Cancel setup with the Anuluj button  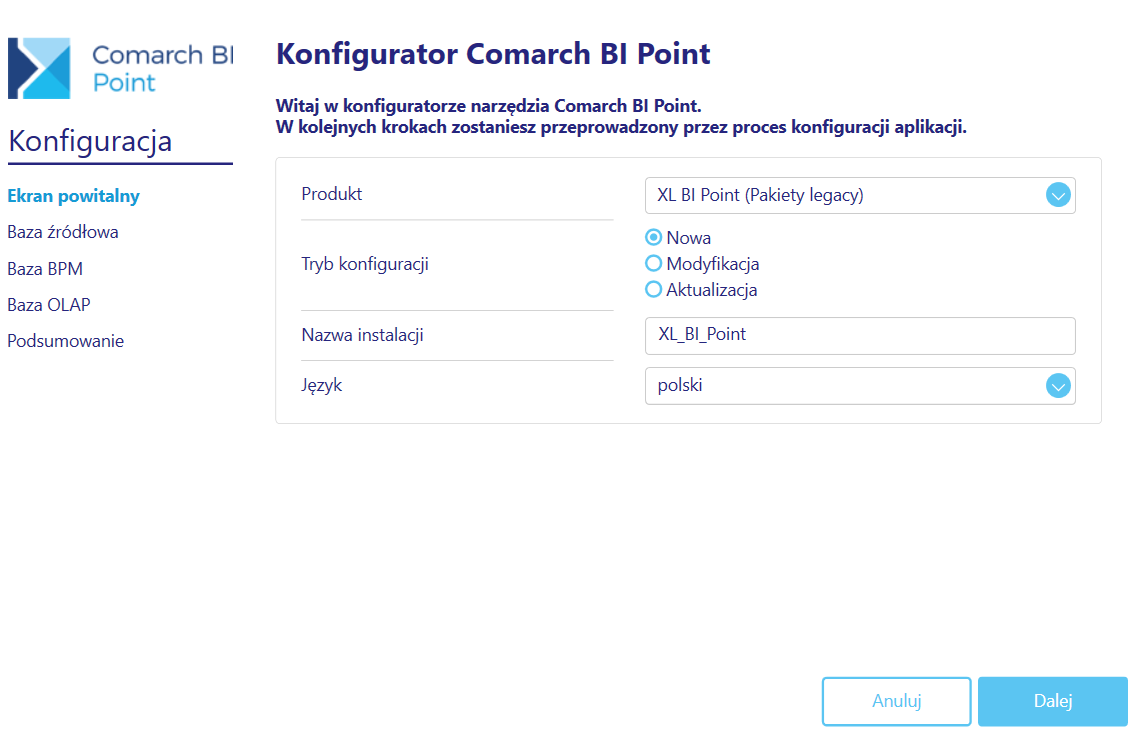tap(897, 701)
